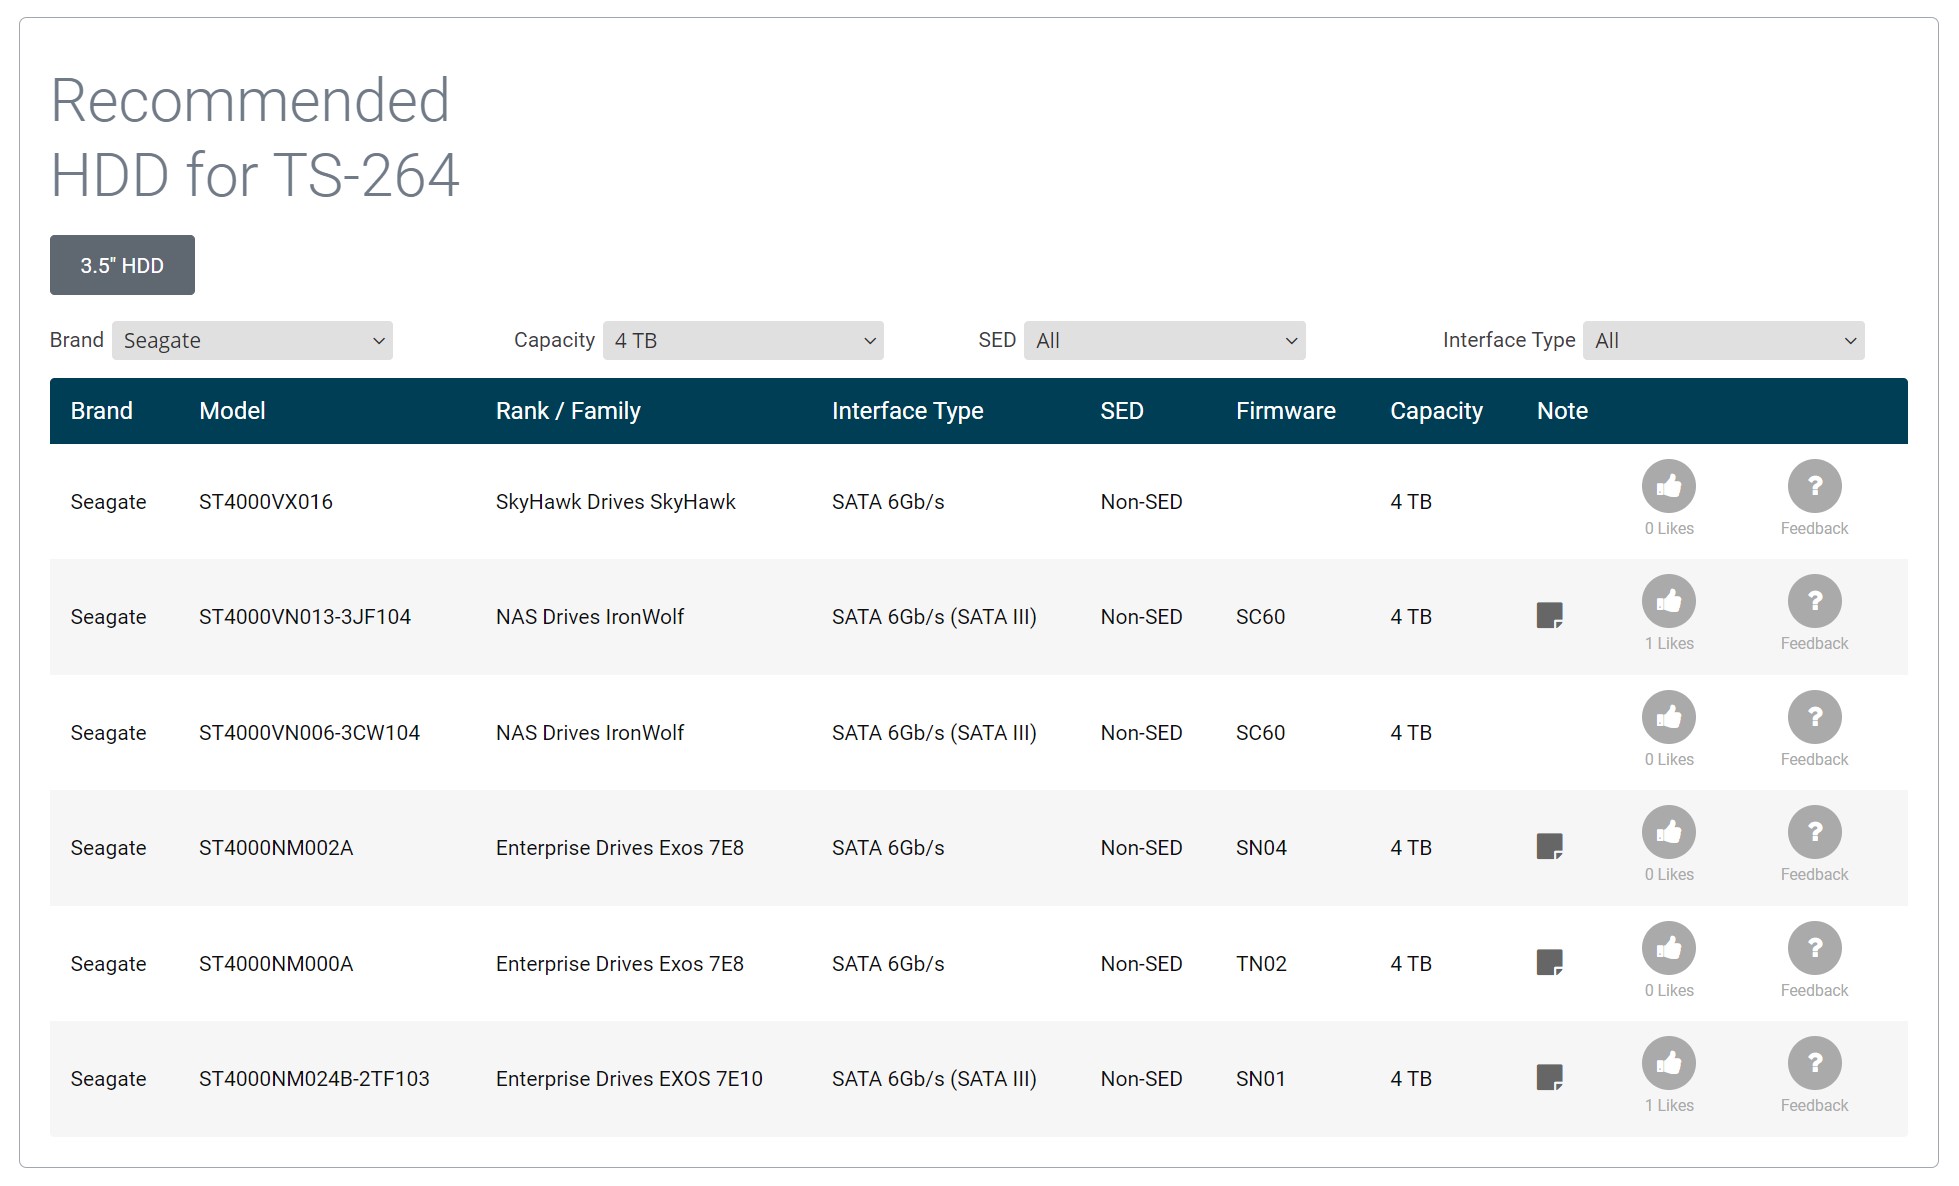Open the Feedback question icon for ST4000NM000A
Screen dimensions: 1959x1186
pyautogui.click(x=1814, y=948)
